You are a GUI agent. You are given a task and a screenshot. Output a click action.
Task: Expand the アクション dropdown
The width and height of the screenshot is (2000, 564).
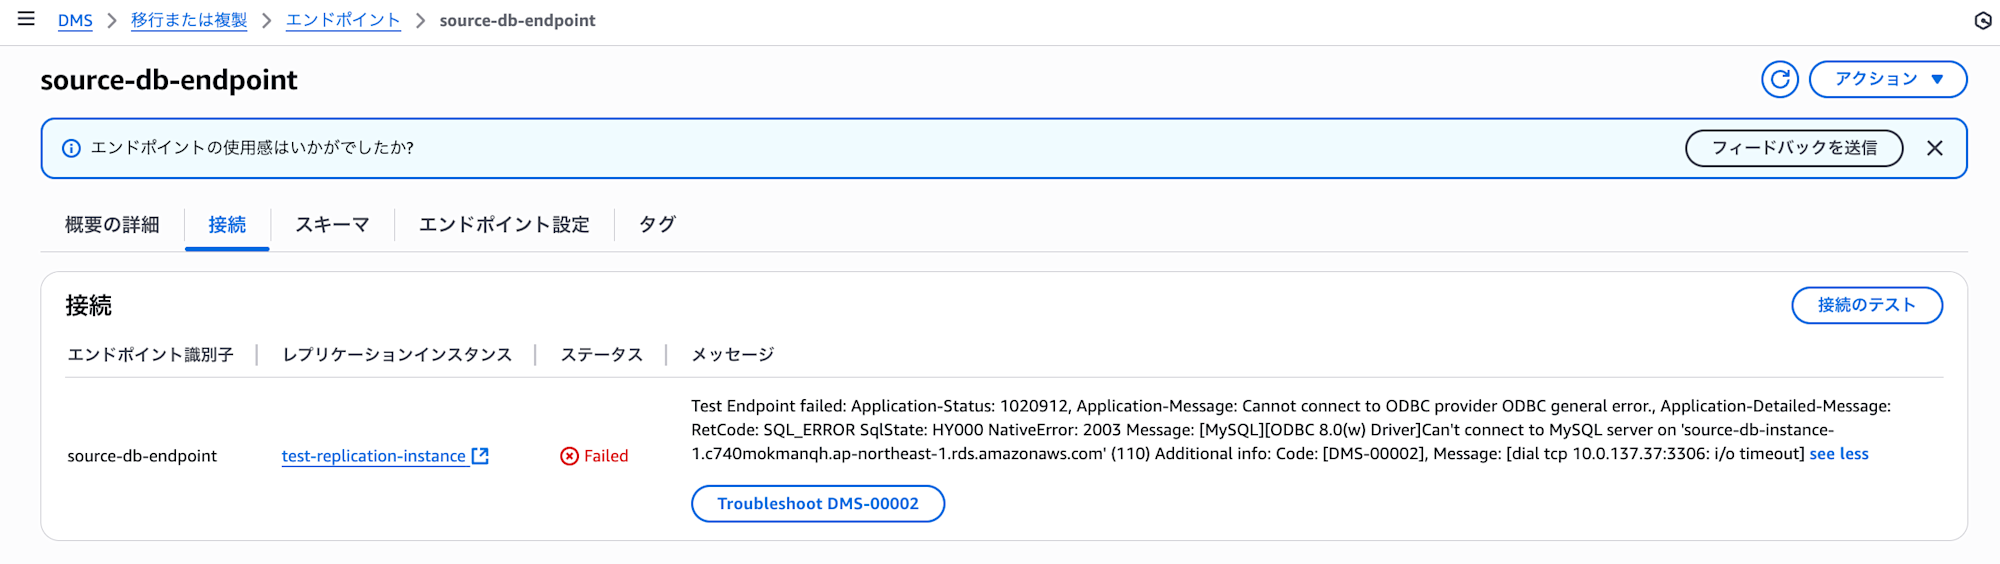pos(1888,79)
